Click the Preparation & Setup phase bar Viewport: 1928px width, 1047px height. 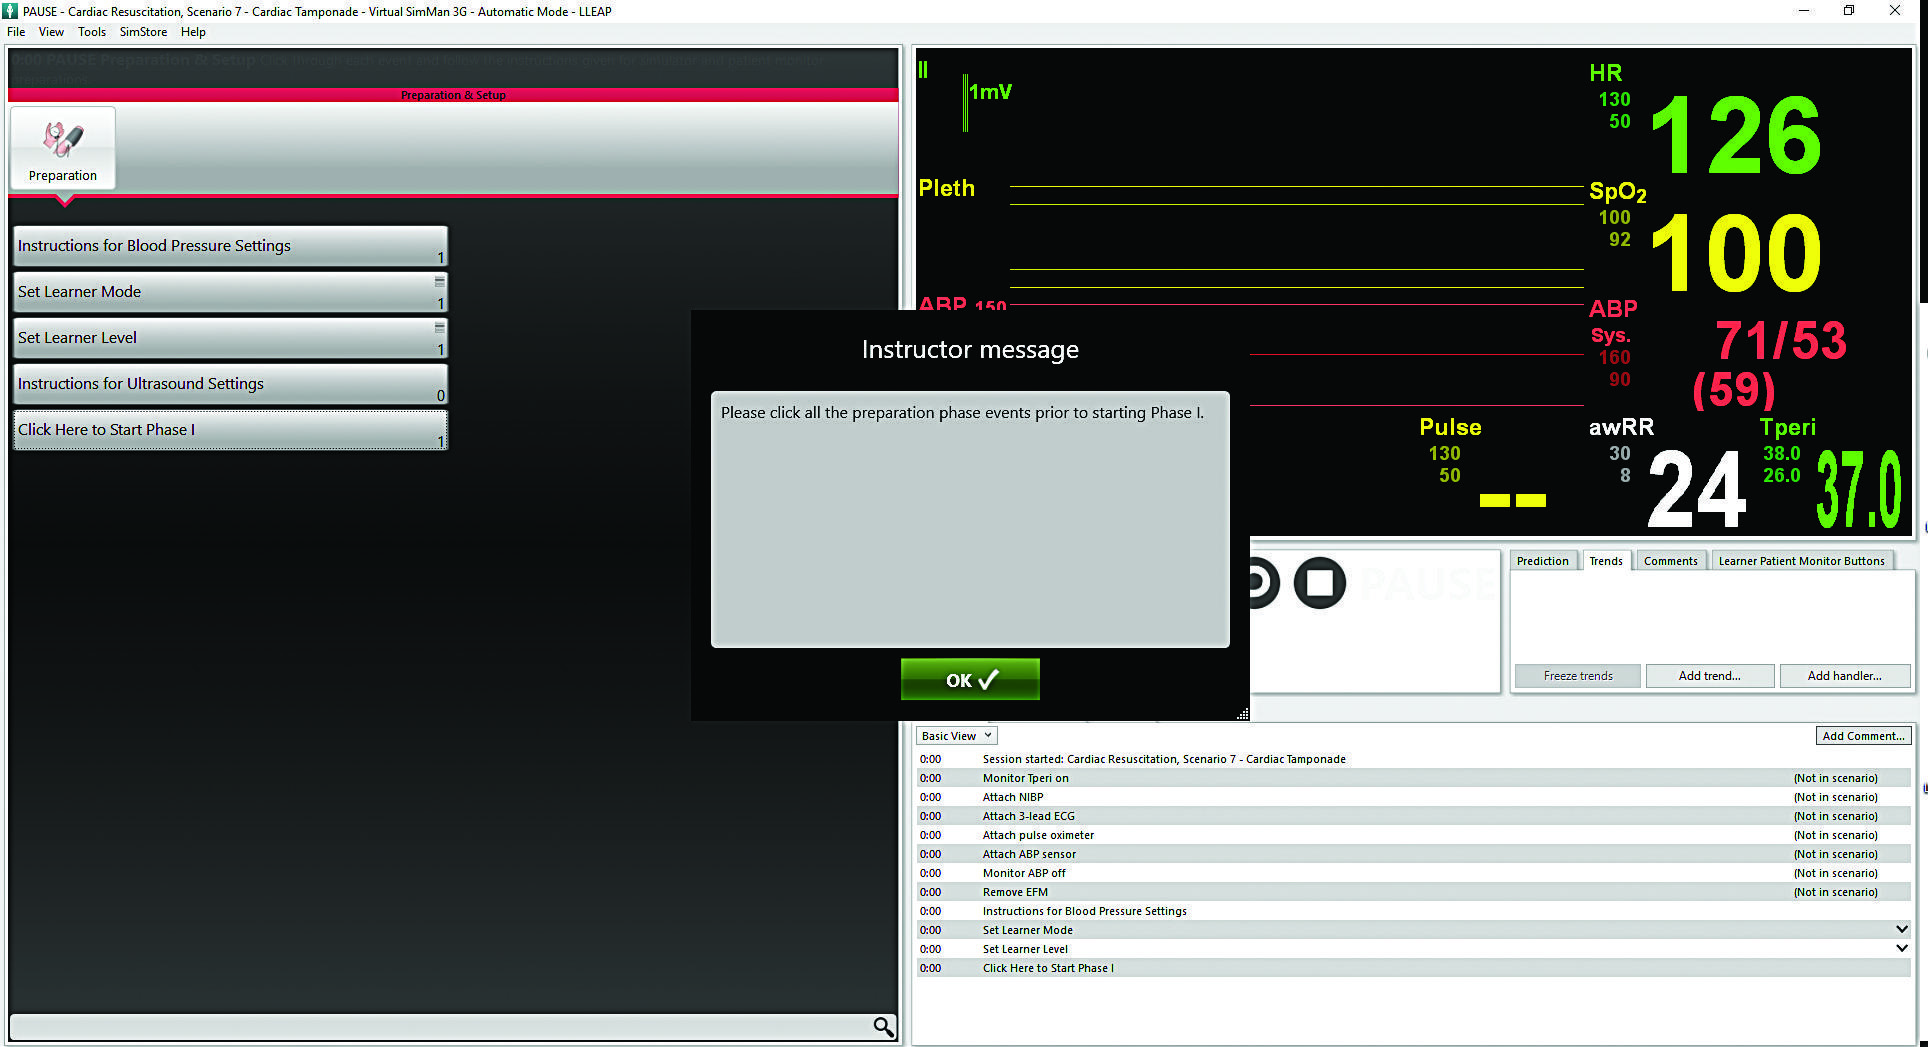tap(453, 95)
